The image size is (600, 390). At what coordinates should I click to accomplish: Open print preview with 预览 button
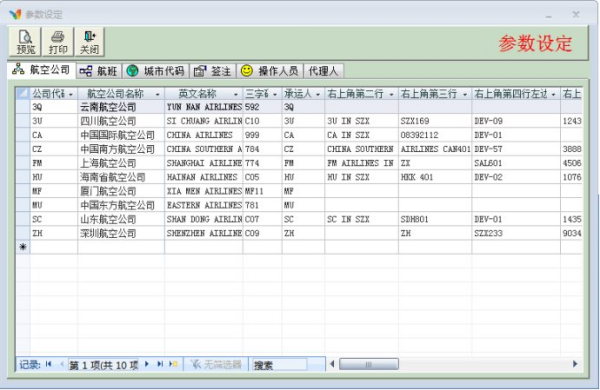click(x=25, y=42)
